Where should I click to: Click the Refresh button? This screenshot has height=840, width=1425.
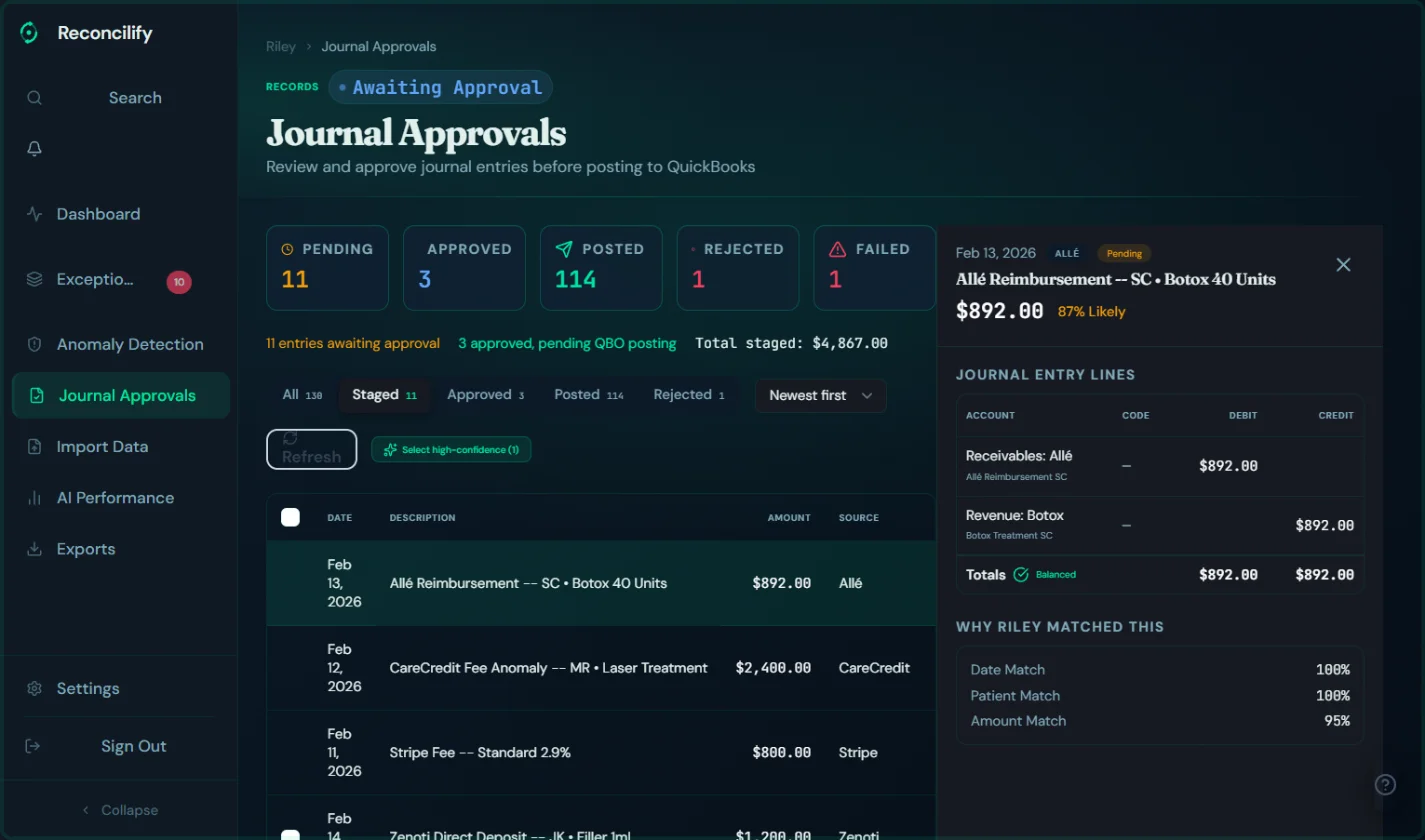[311, 449]
